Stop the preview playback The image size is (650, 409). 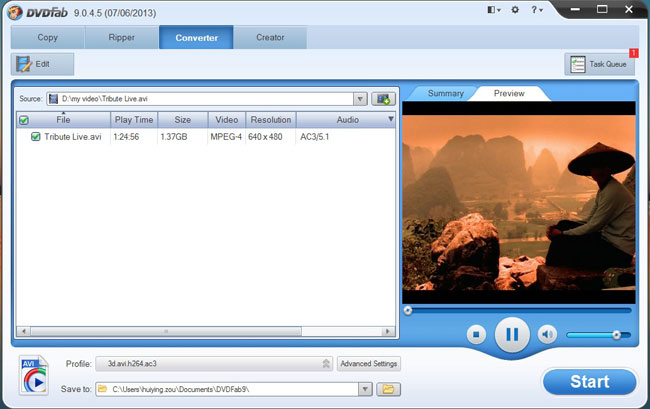476,334
